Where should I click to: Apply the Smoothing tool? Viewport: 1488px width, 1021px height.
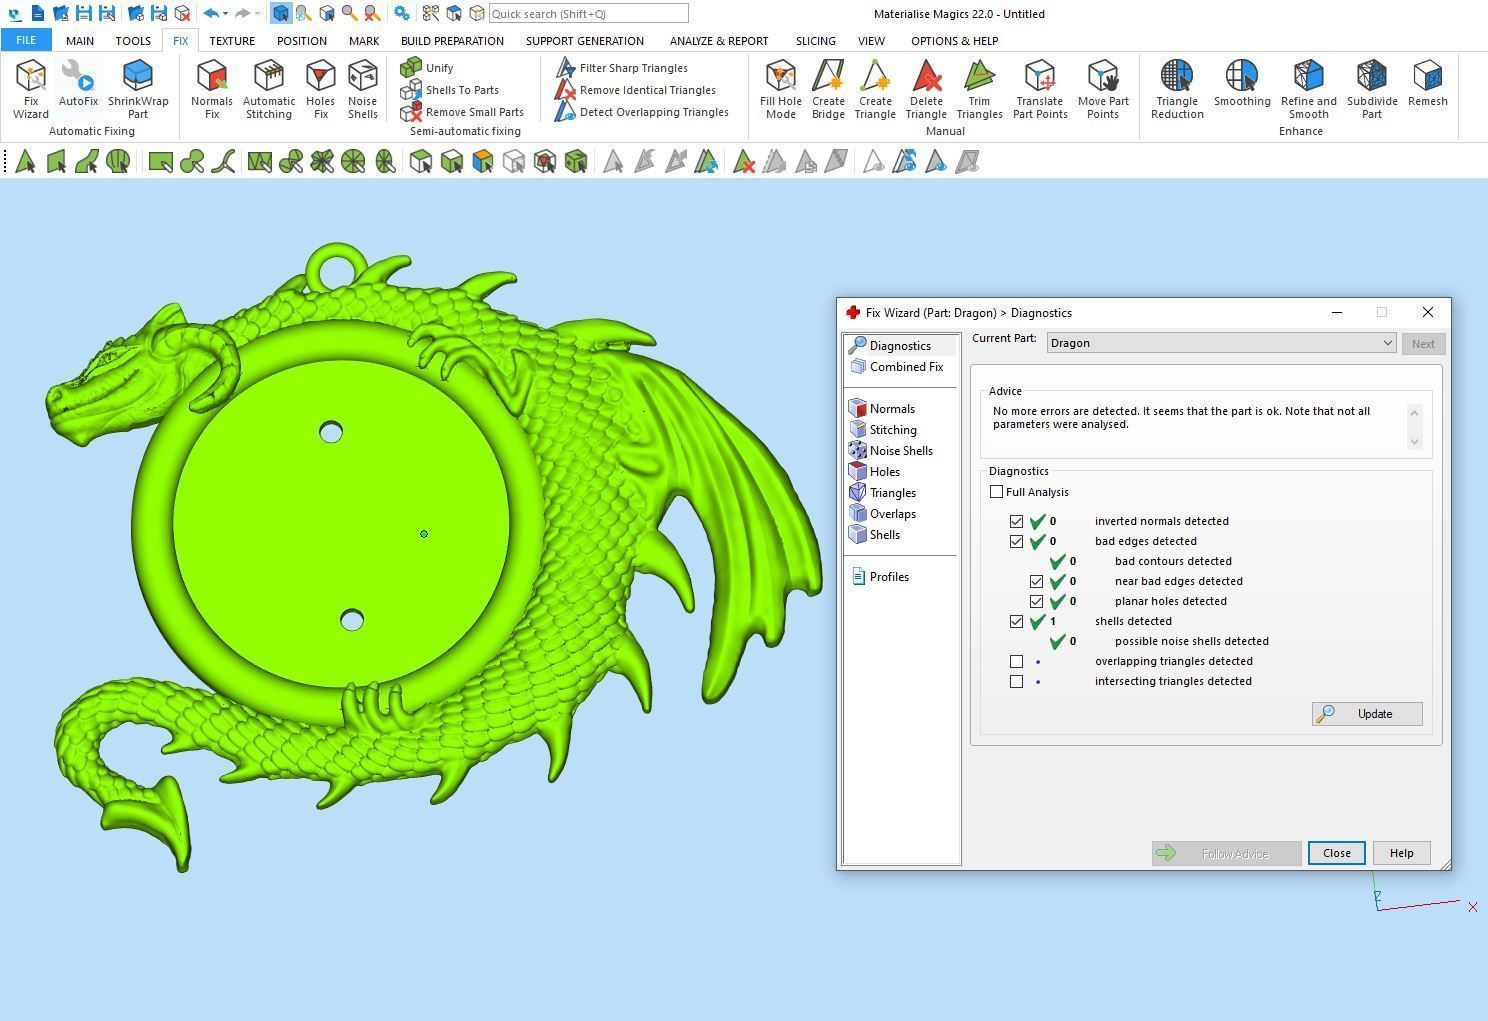[x=1242, y=84]
